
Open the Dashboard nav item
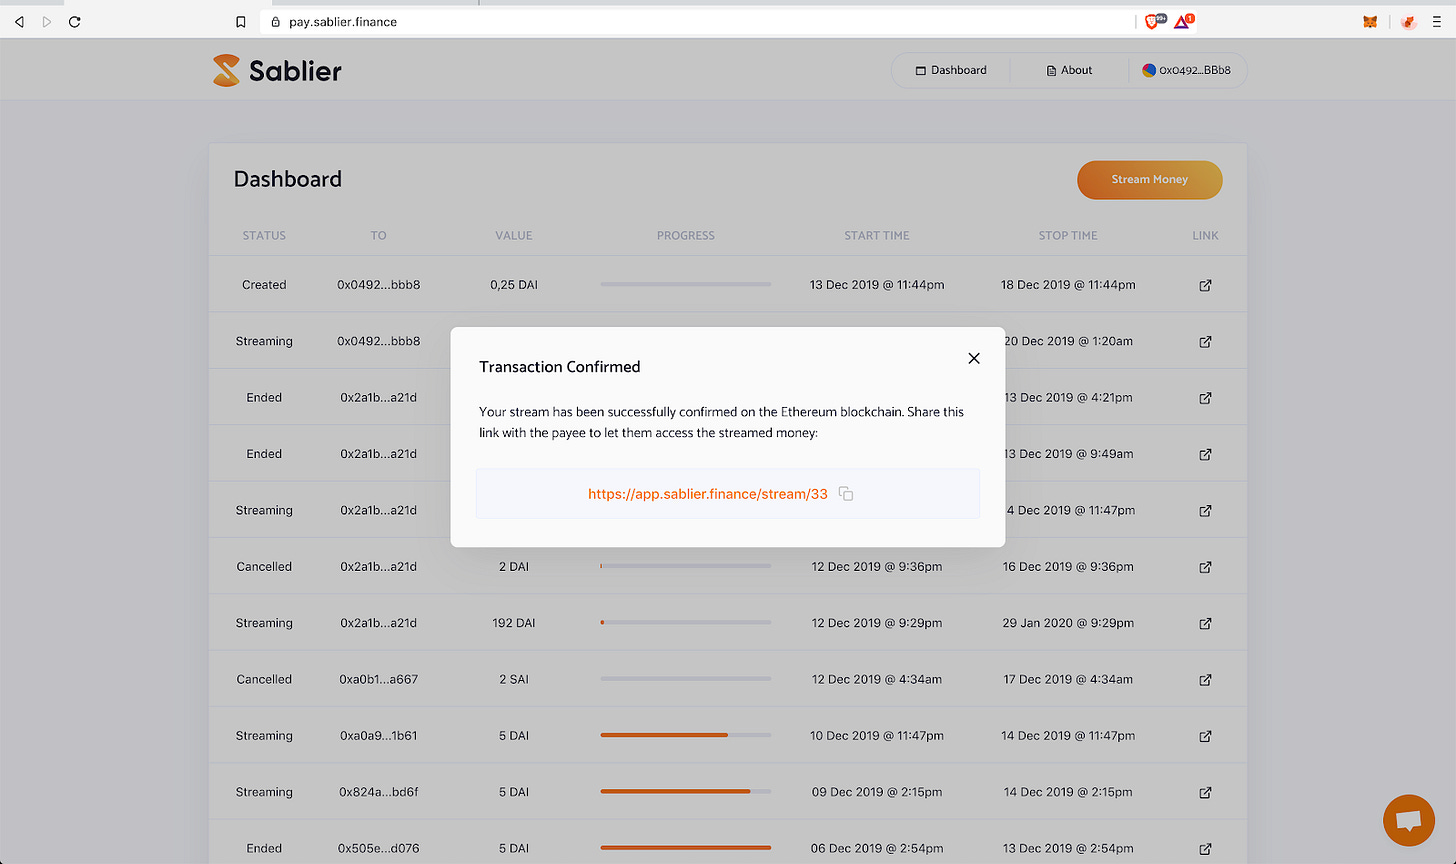[x=951, y=70]
